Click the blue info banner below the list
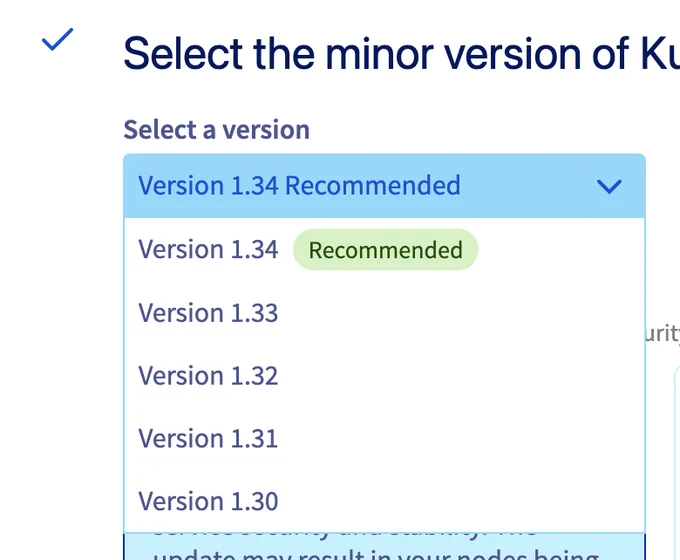Image resolution: width=680 pixels, height=560 pixels. tap(384, 547)
